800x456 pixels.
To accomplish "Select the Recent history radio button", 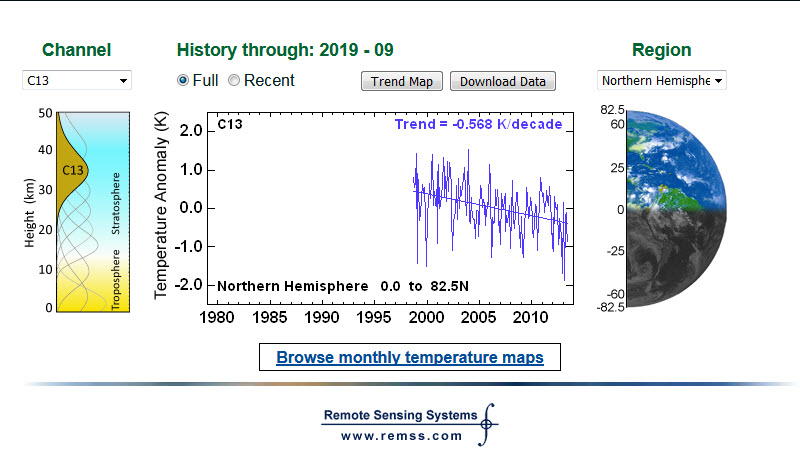I will pyautogui.click(x=234, y=81).
